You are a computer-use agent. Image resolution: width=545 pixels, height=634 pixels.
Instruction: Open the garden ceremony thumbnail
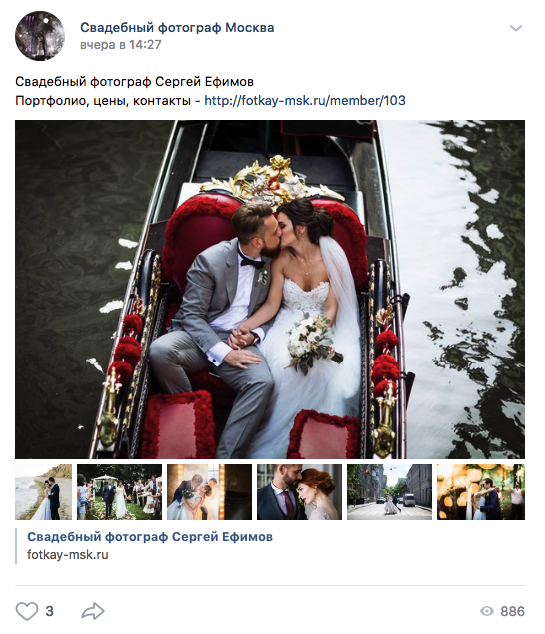pos(119,492)
